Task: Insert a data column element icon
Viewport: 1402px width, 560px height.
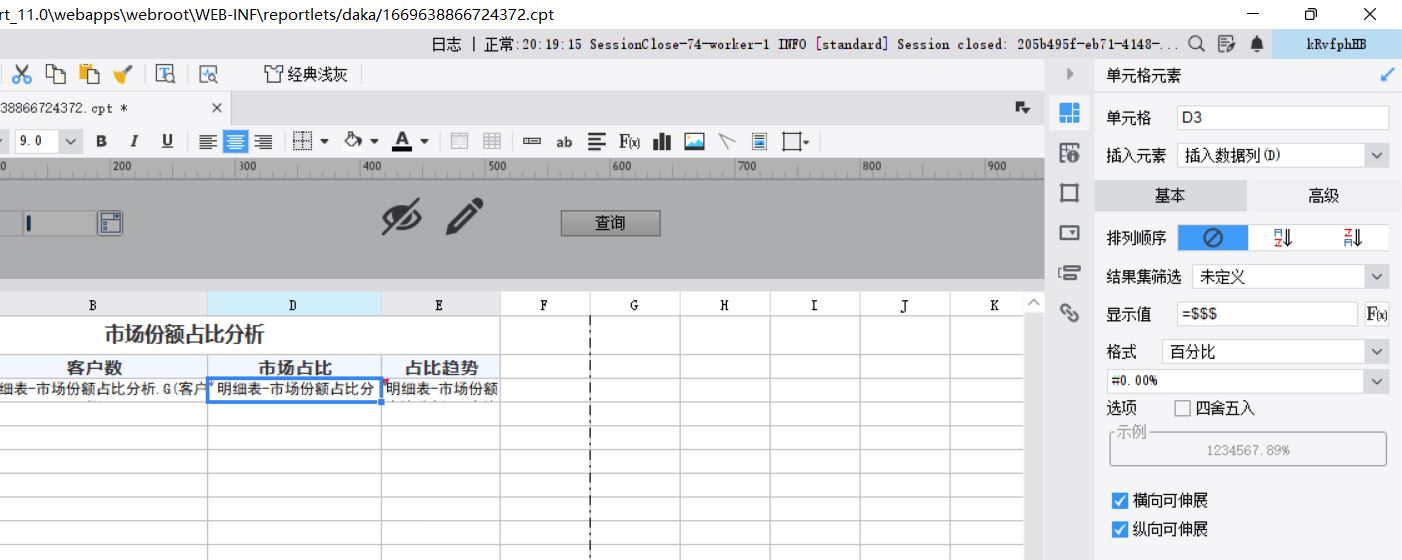Action: pos(532,142)
